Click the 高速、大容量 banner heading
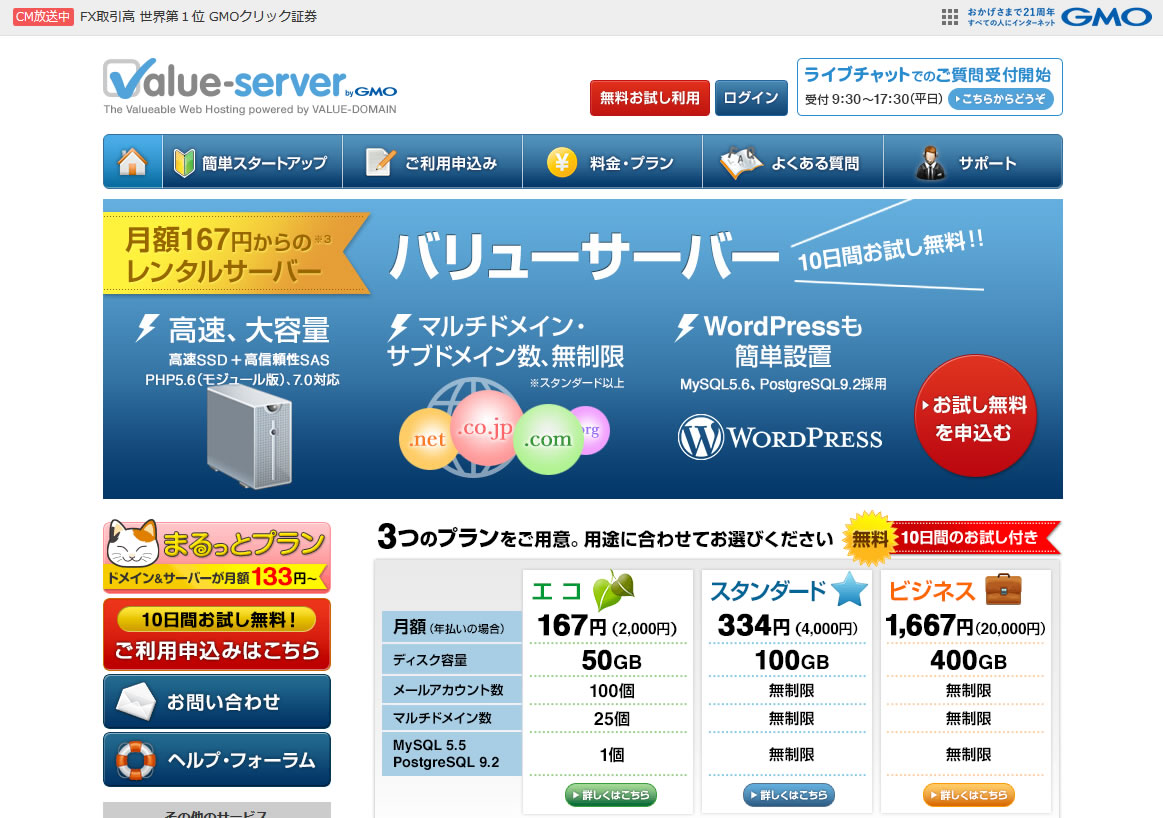The image size is (1163, 818). point(249,330)
